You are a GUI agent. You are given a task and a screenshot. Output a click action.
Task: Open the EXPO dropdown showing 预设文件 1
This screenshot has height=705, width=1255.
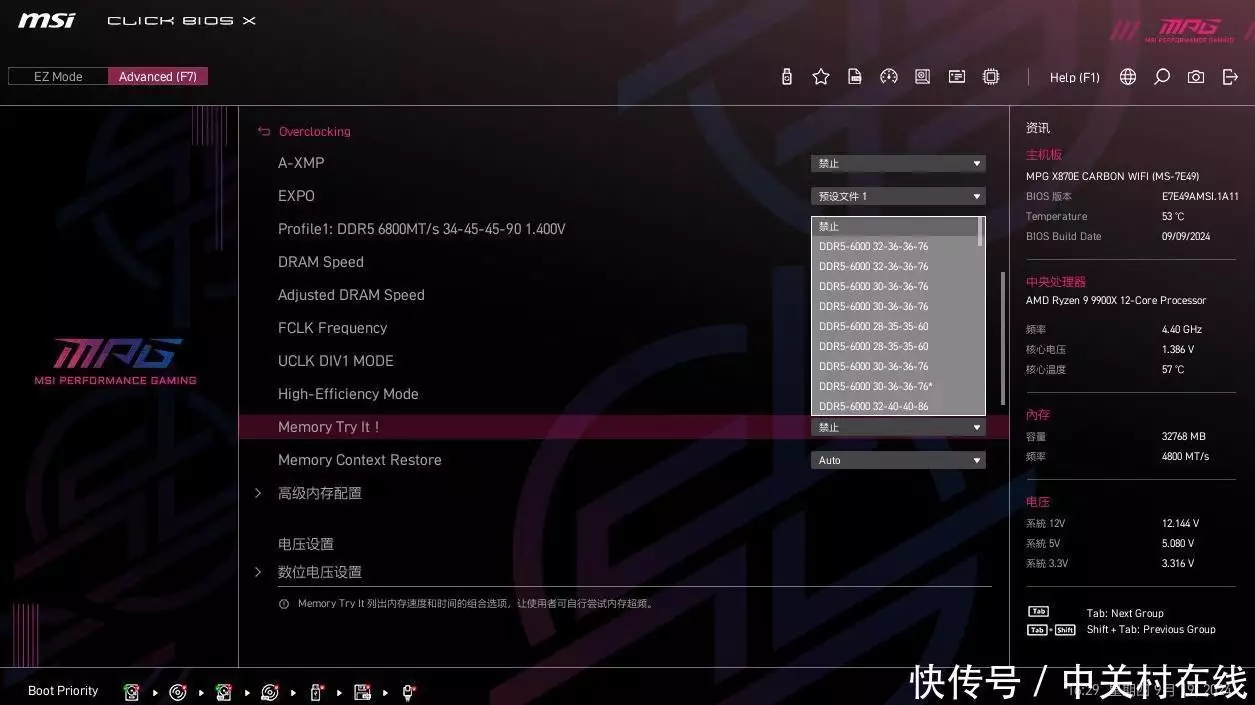(898, 196)
